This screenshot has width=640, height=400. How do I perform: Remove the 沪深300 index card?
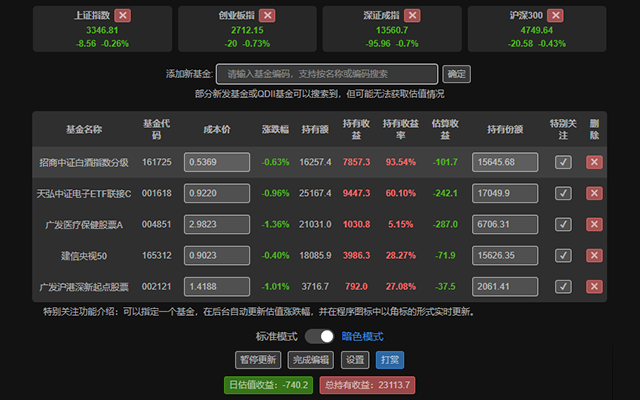[556, 16]
